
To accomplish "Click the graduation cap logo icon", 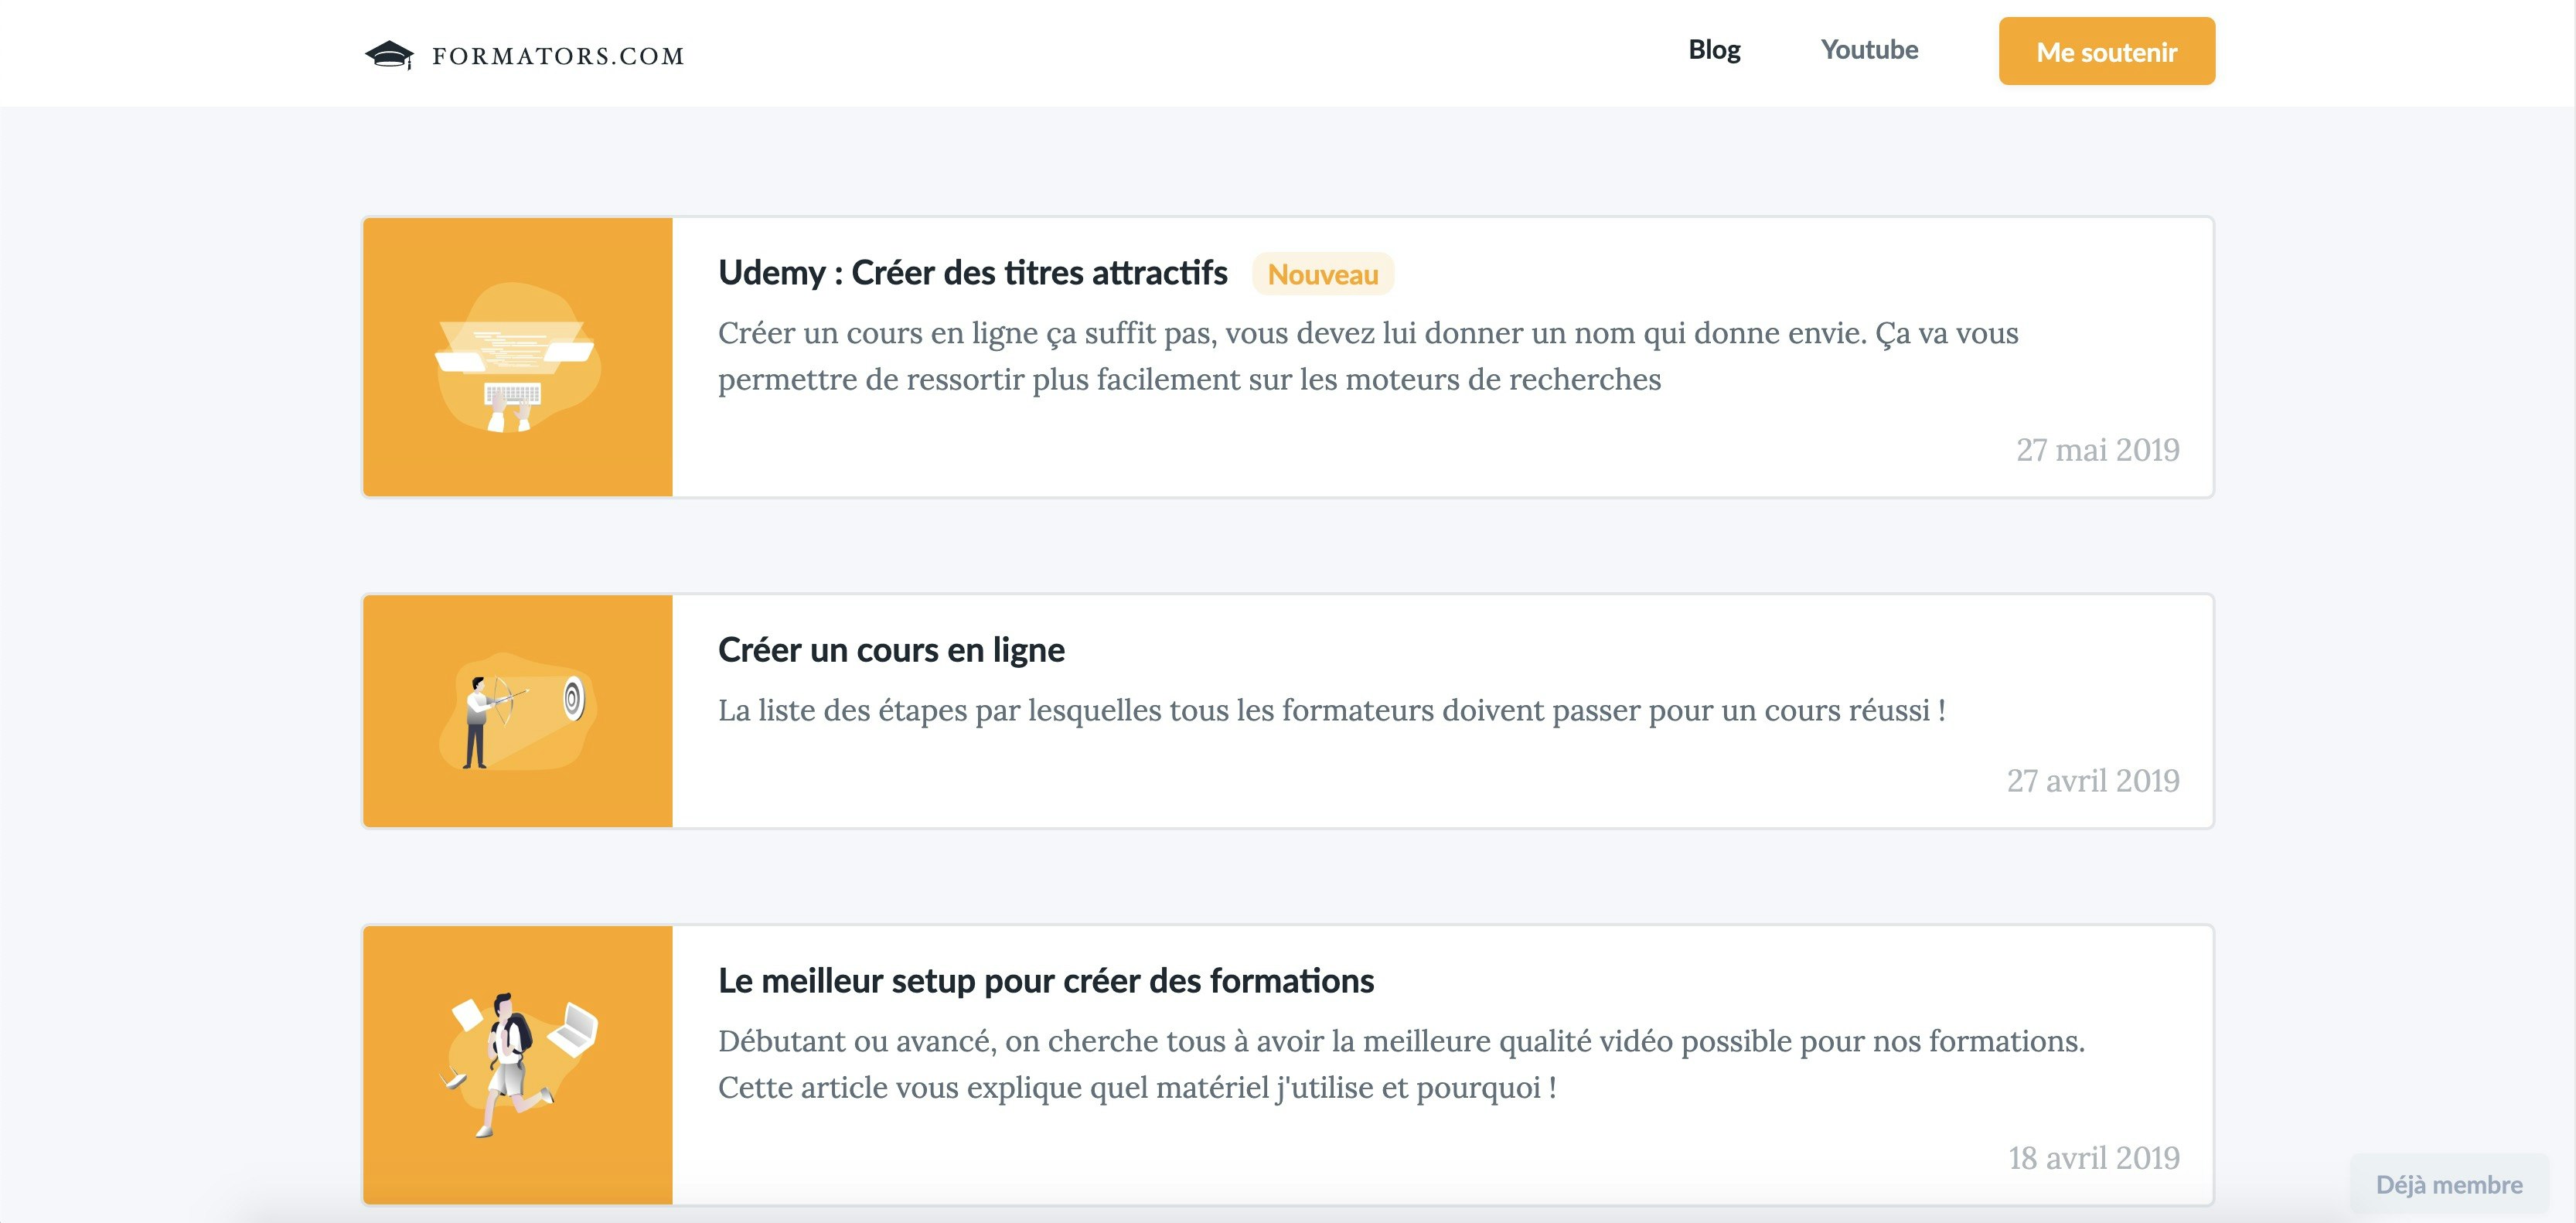I will [389, 55].
